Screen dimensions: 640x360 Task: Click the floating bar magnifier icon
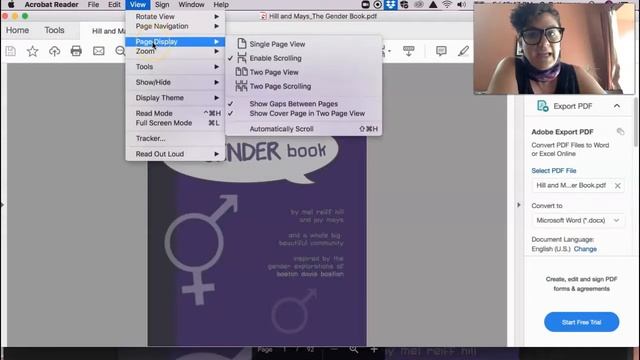pos(354,350)
